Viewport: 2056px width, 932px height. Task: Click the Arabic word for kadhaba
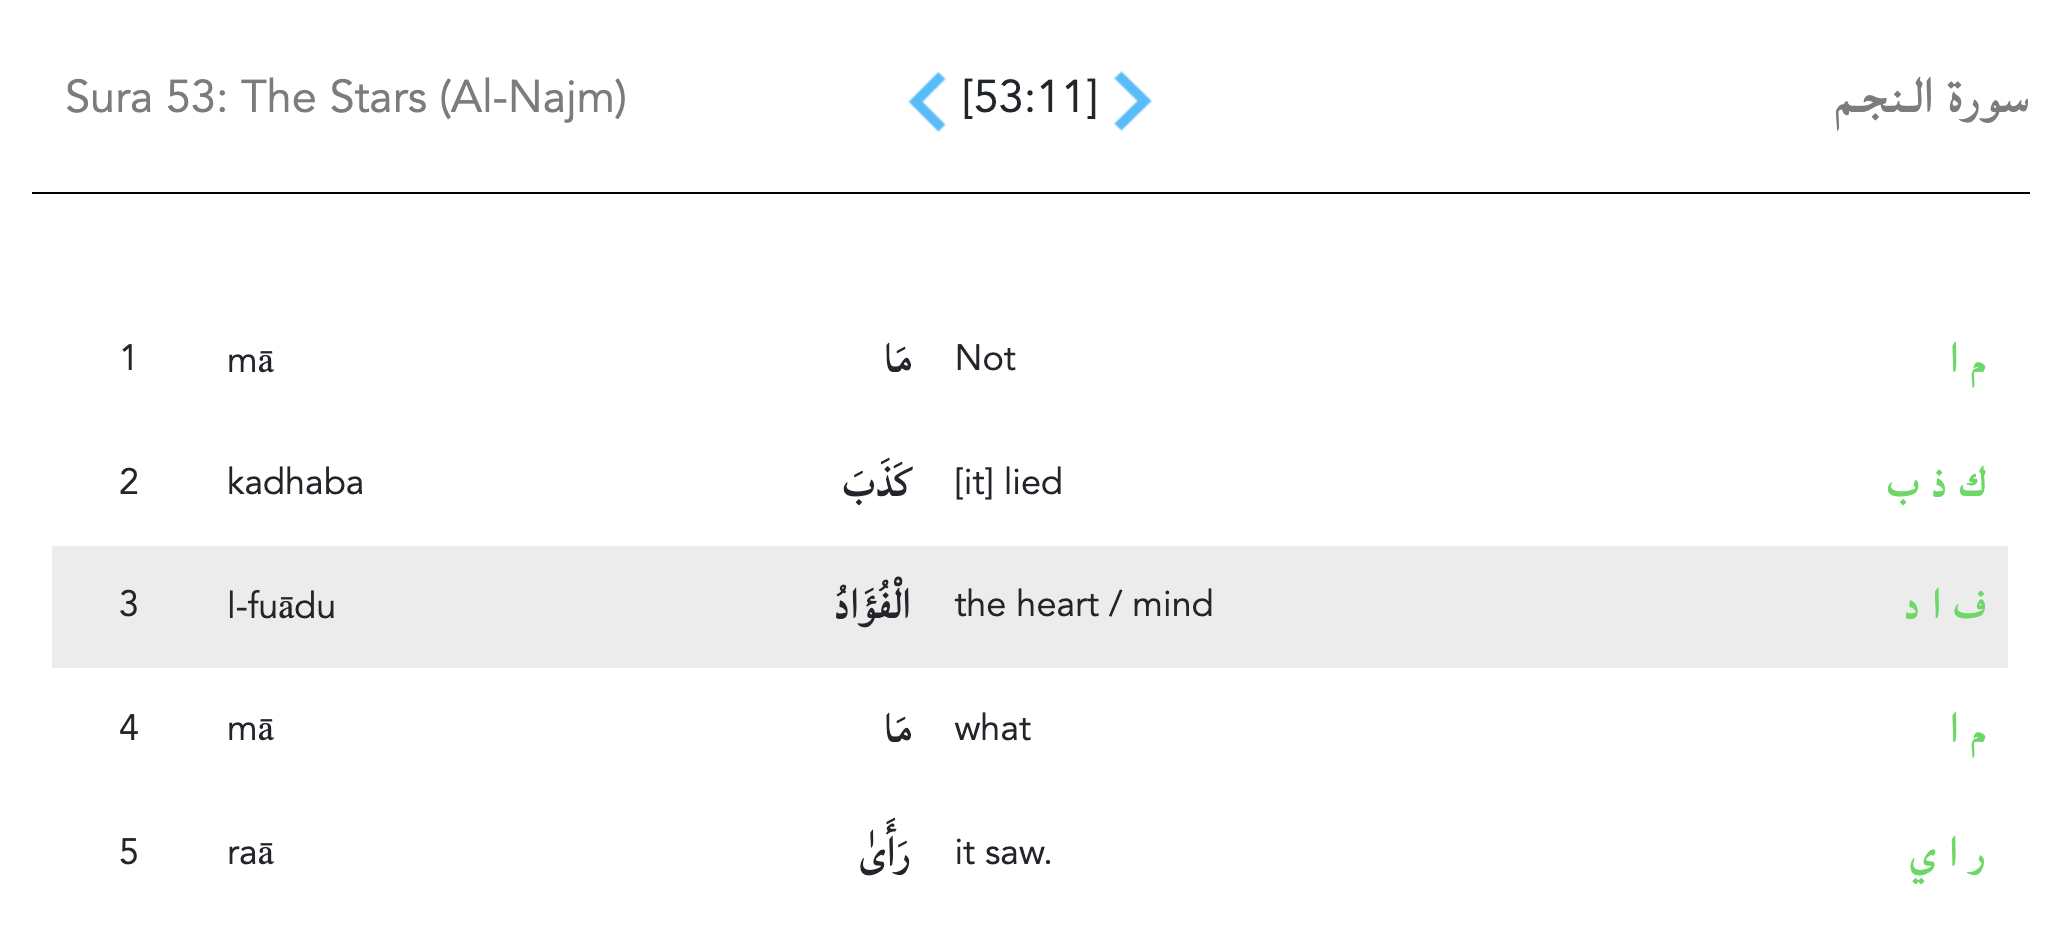[875, 483]
